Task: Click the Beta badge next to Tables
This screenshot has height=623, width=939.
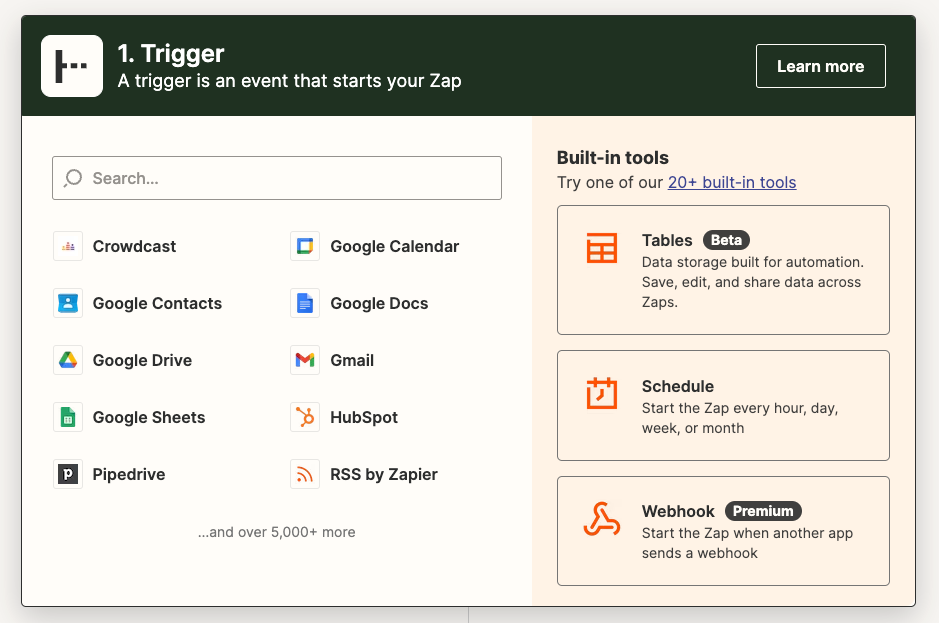Action: click(x=726, y=240)
